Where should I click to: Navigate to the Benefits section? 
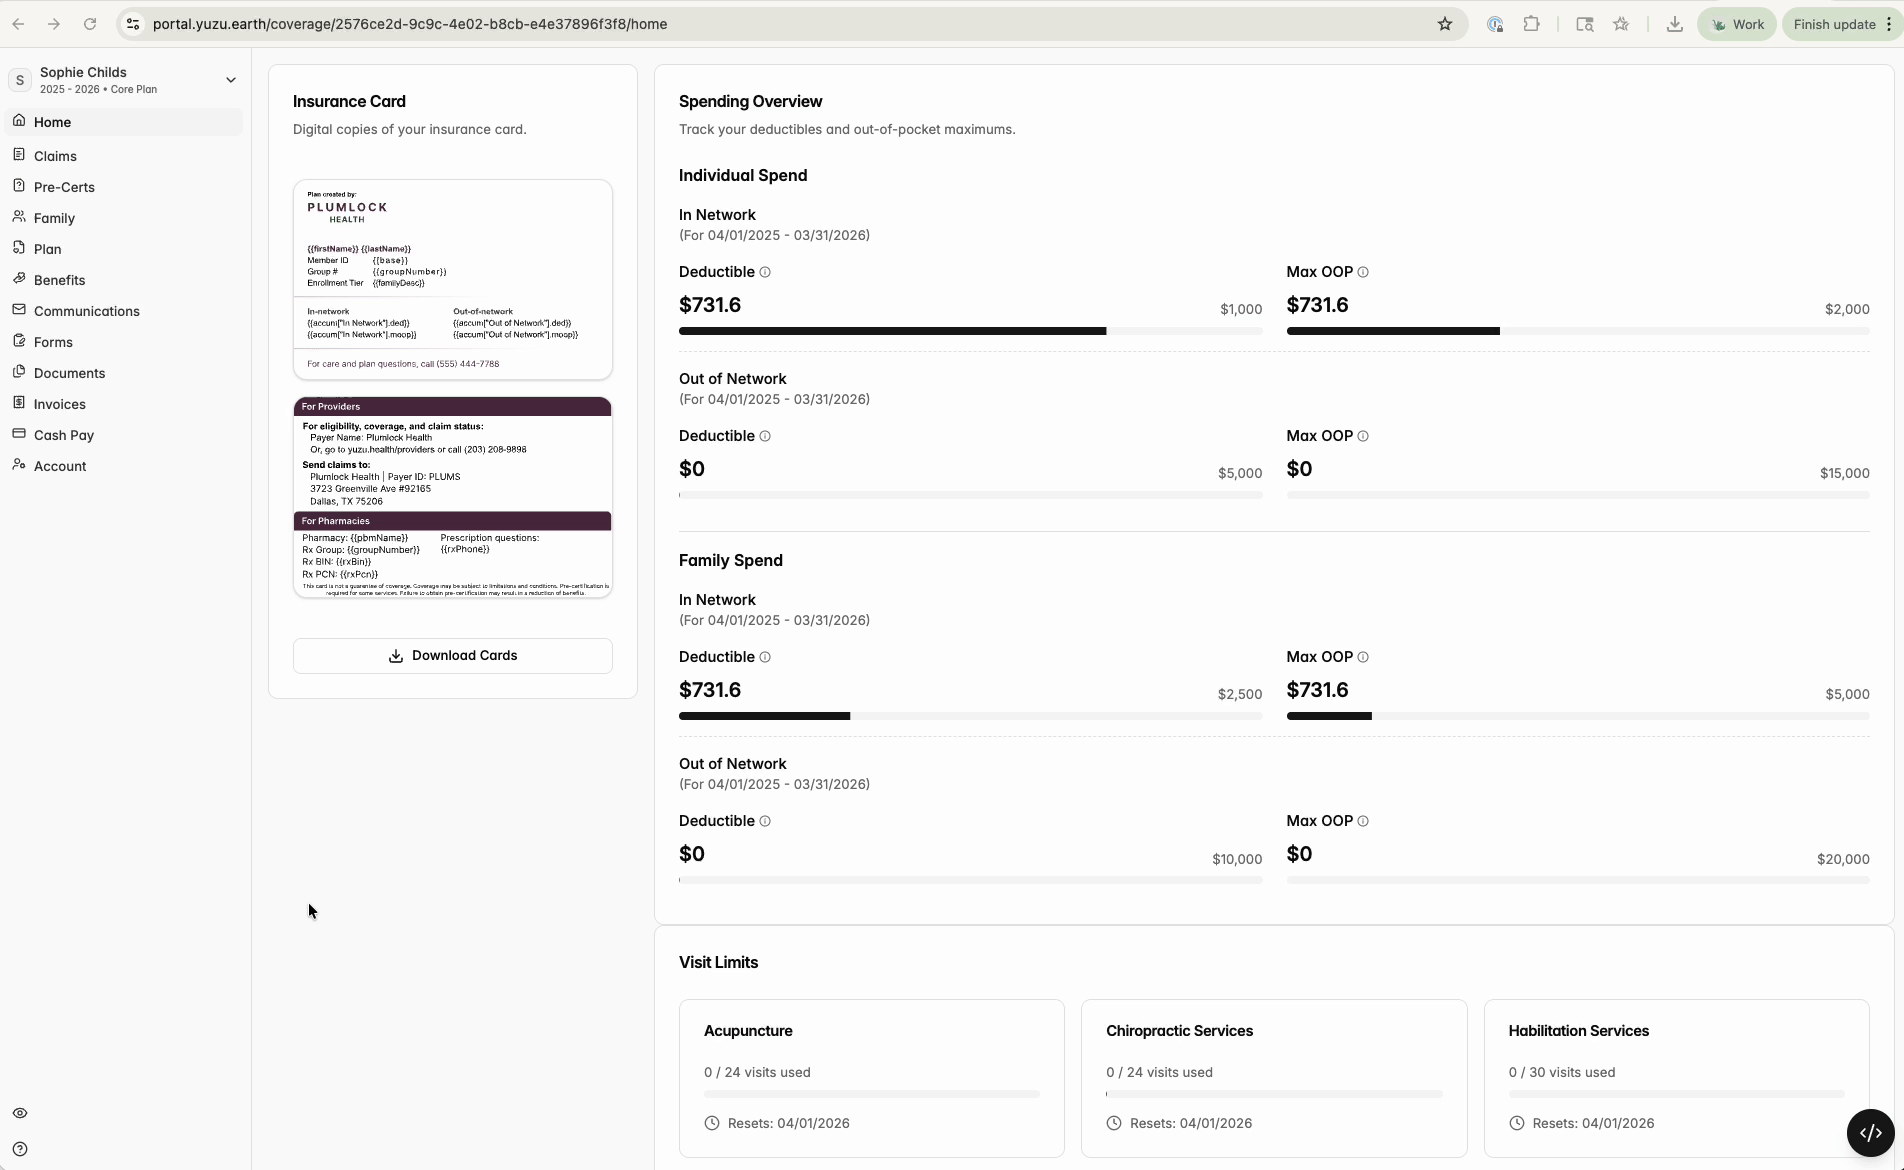pyautogui.click(x=59, y=280)
